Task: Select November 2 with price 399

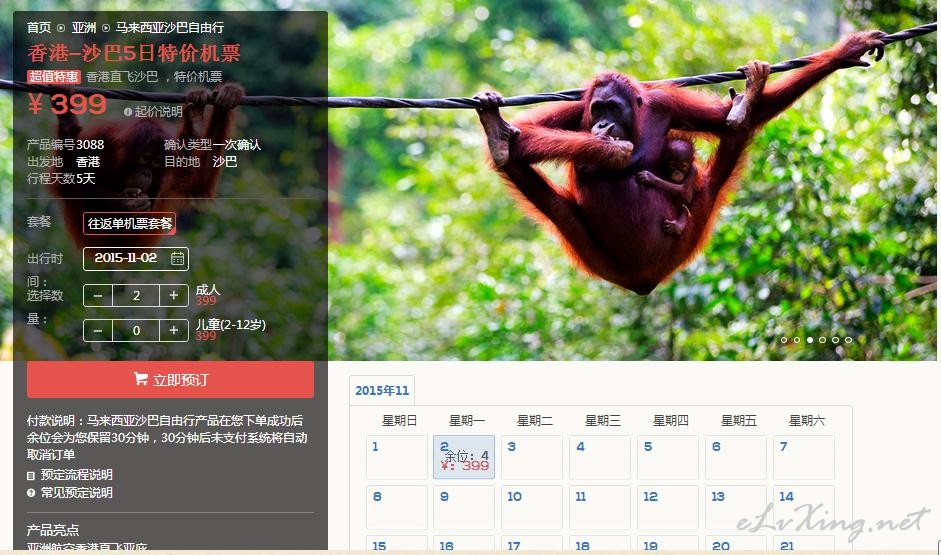Action: pyautogui.click(x=464, y=457)
